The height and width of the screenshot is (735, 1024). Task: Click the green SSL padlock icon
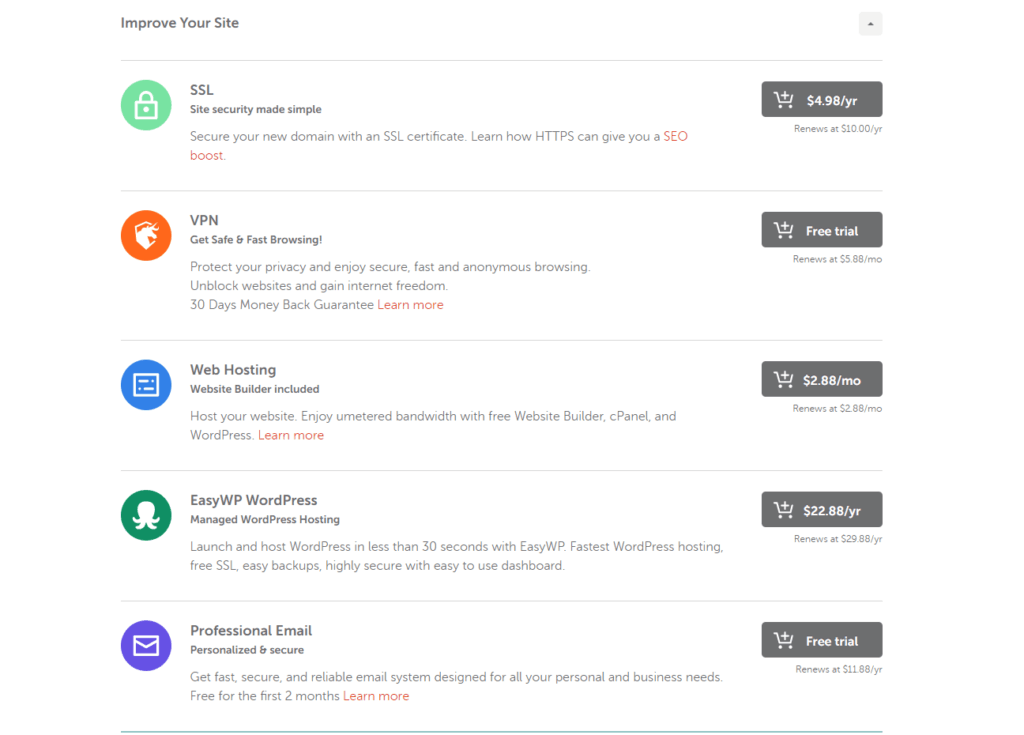coord(146,105)
